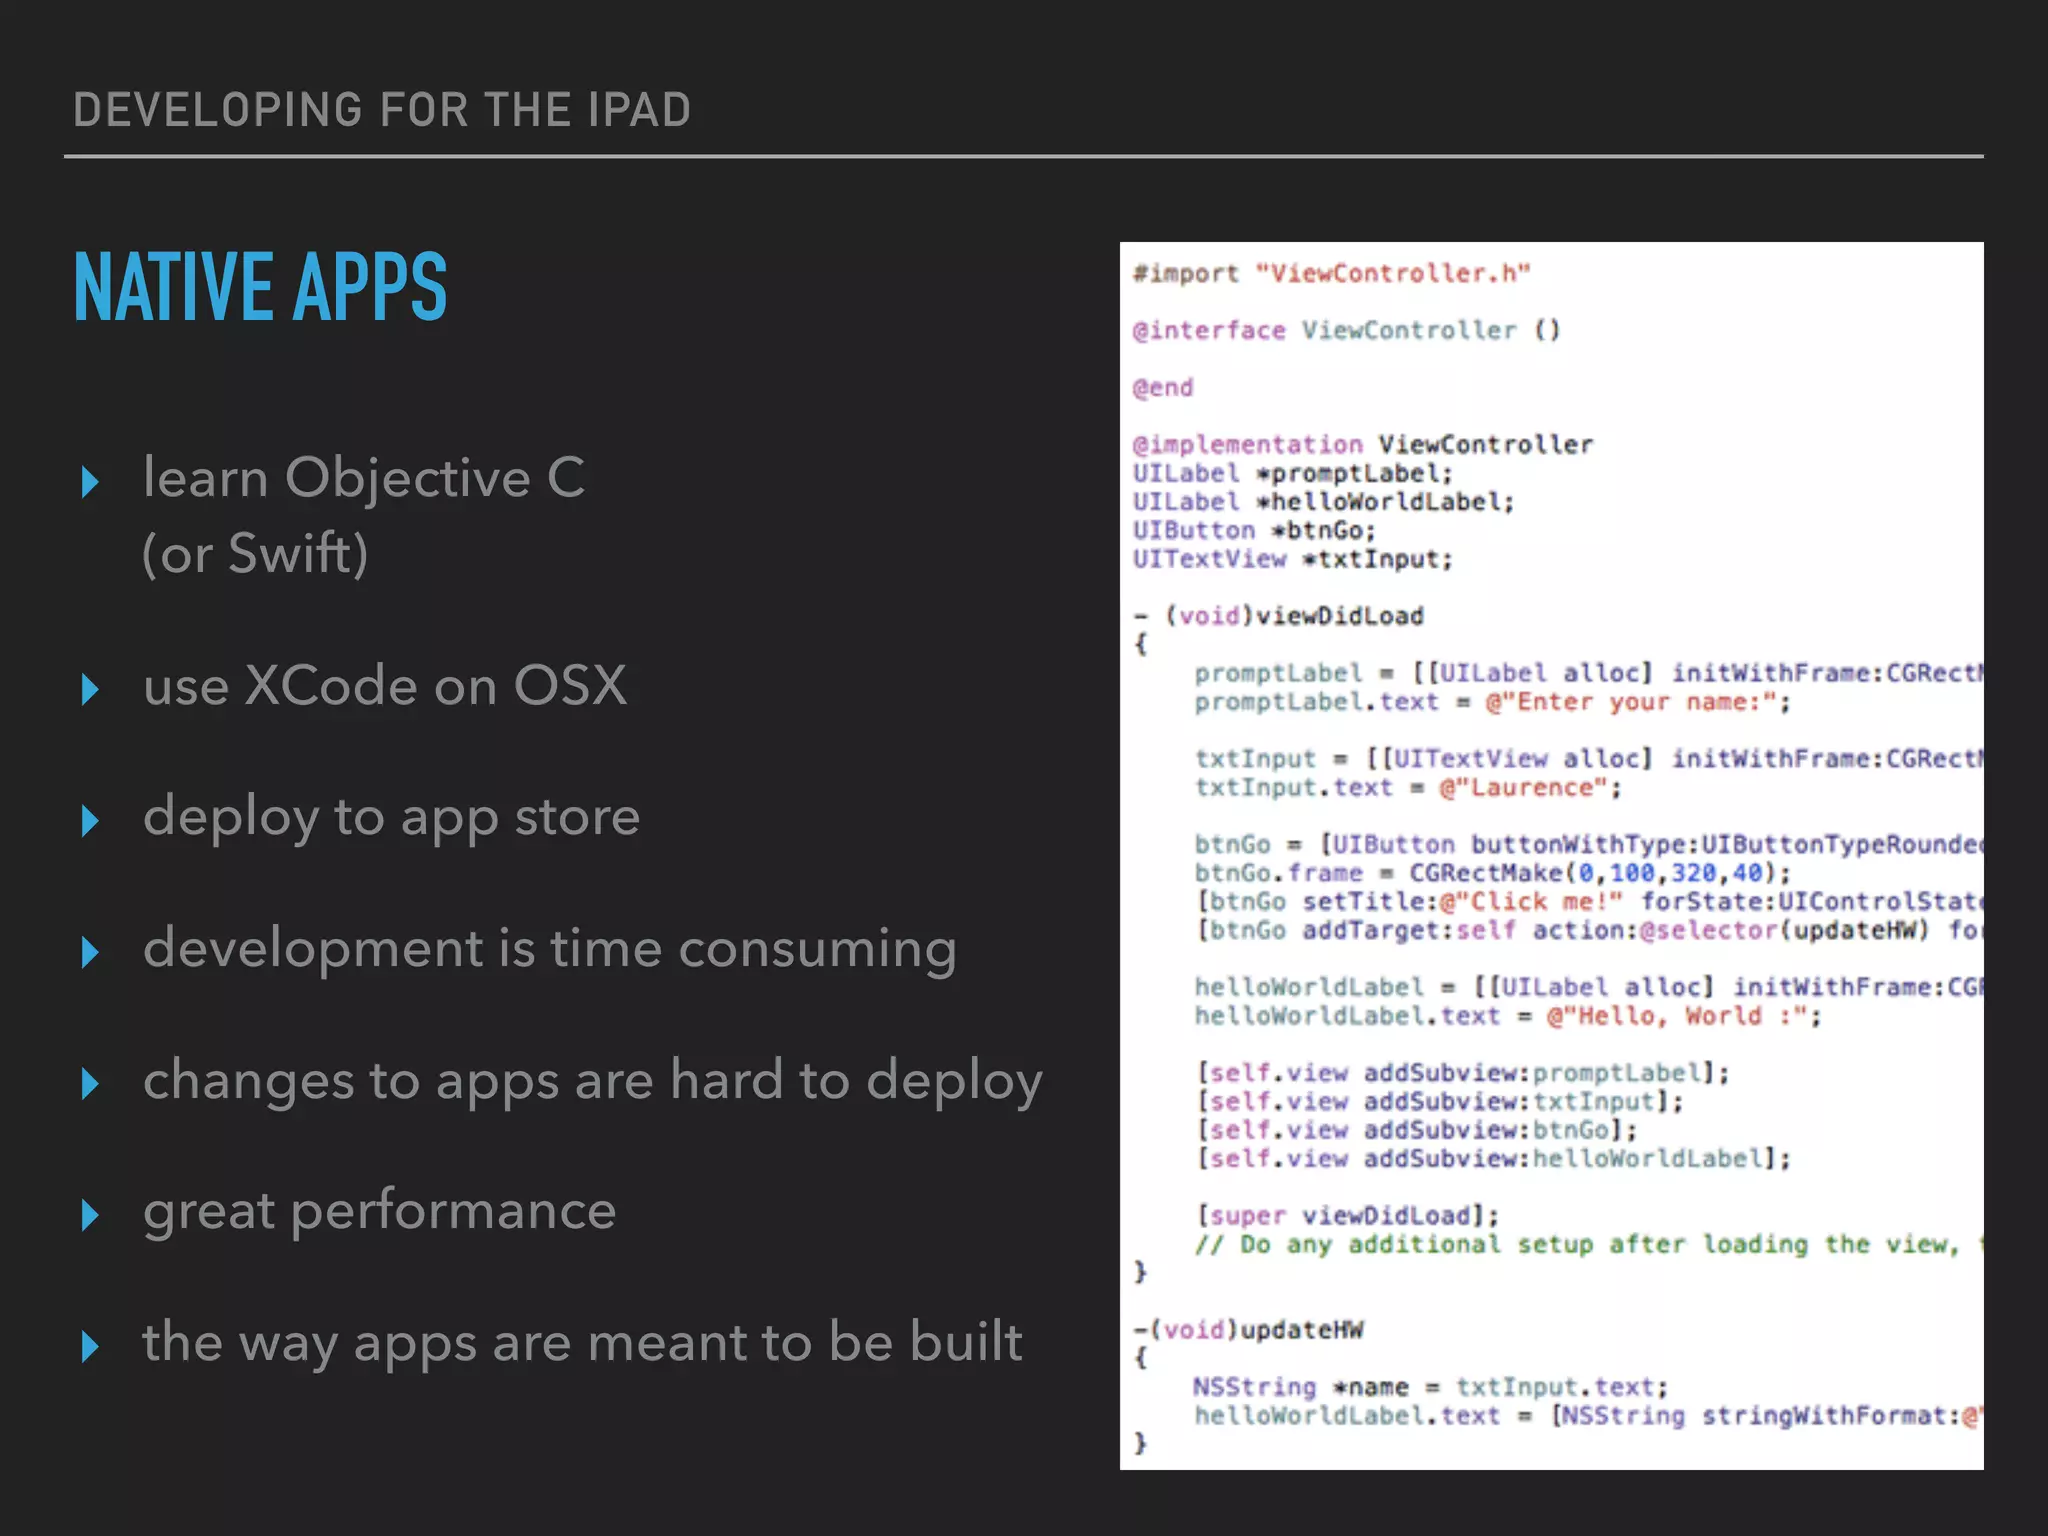The image size is (2048, 1536).
Task: Click the 'UIButton *btnGo;' declaration
Action: tap(1255, 531)
